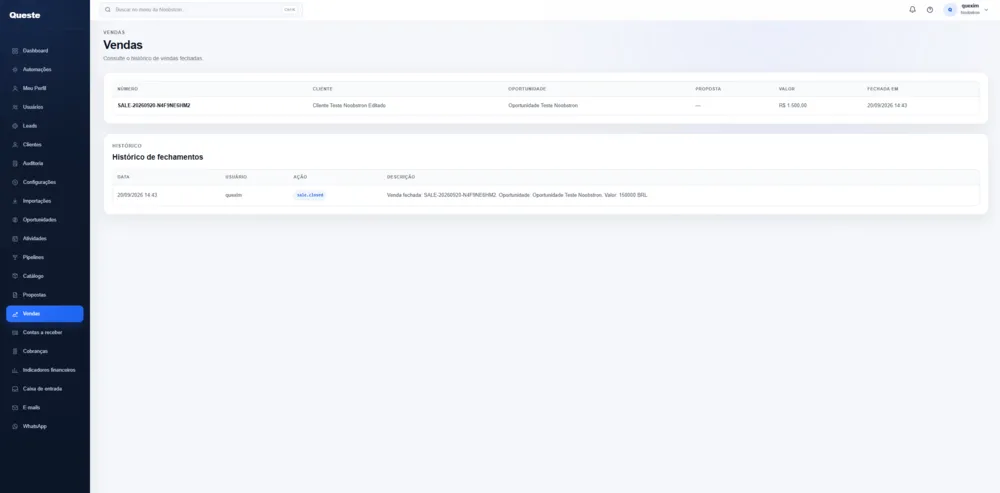Click the user avatar circle

coord(950,10)
